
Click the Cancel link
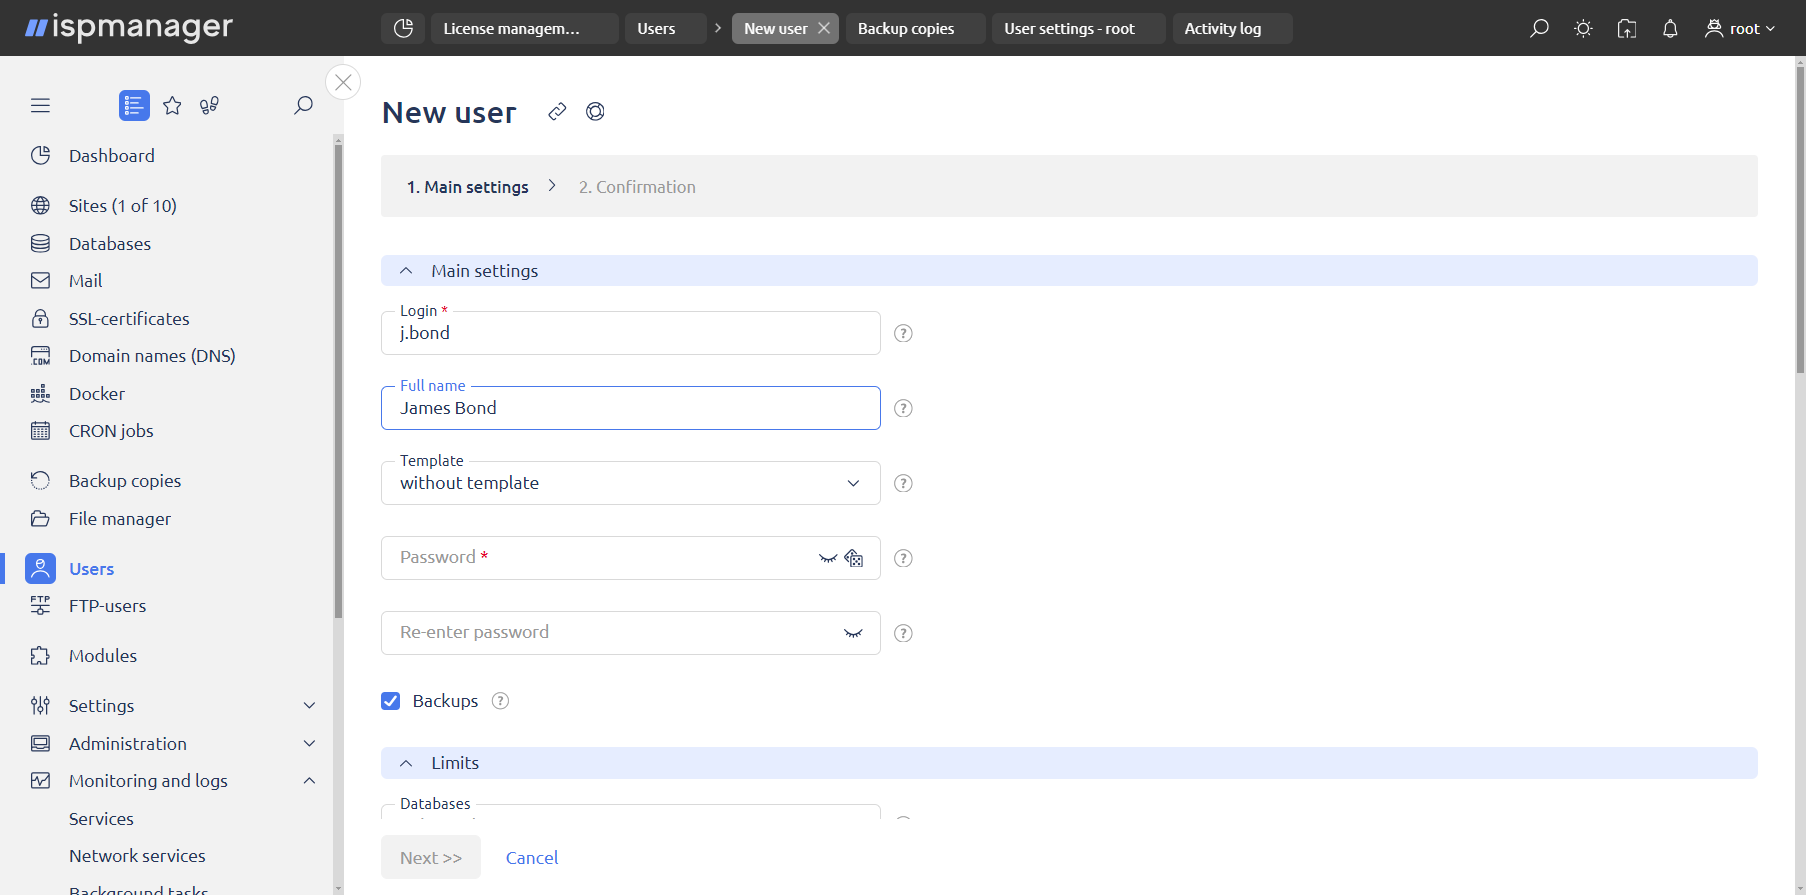pyautogui.click(x=532, y=858)
